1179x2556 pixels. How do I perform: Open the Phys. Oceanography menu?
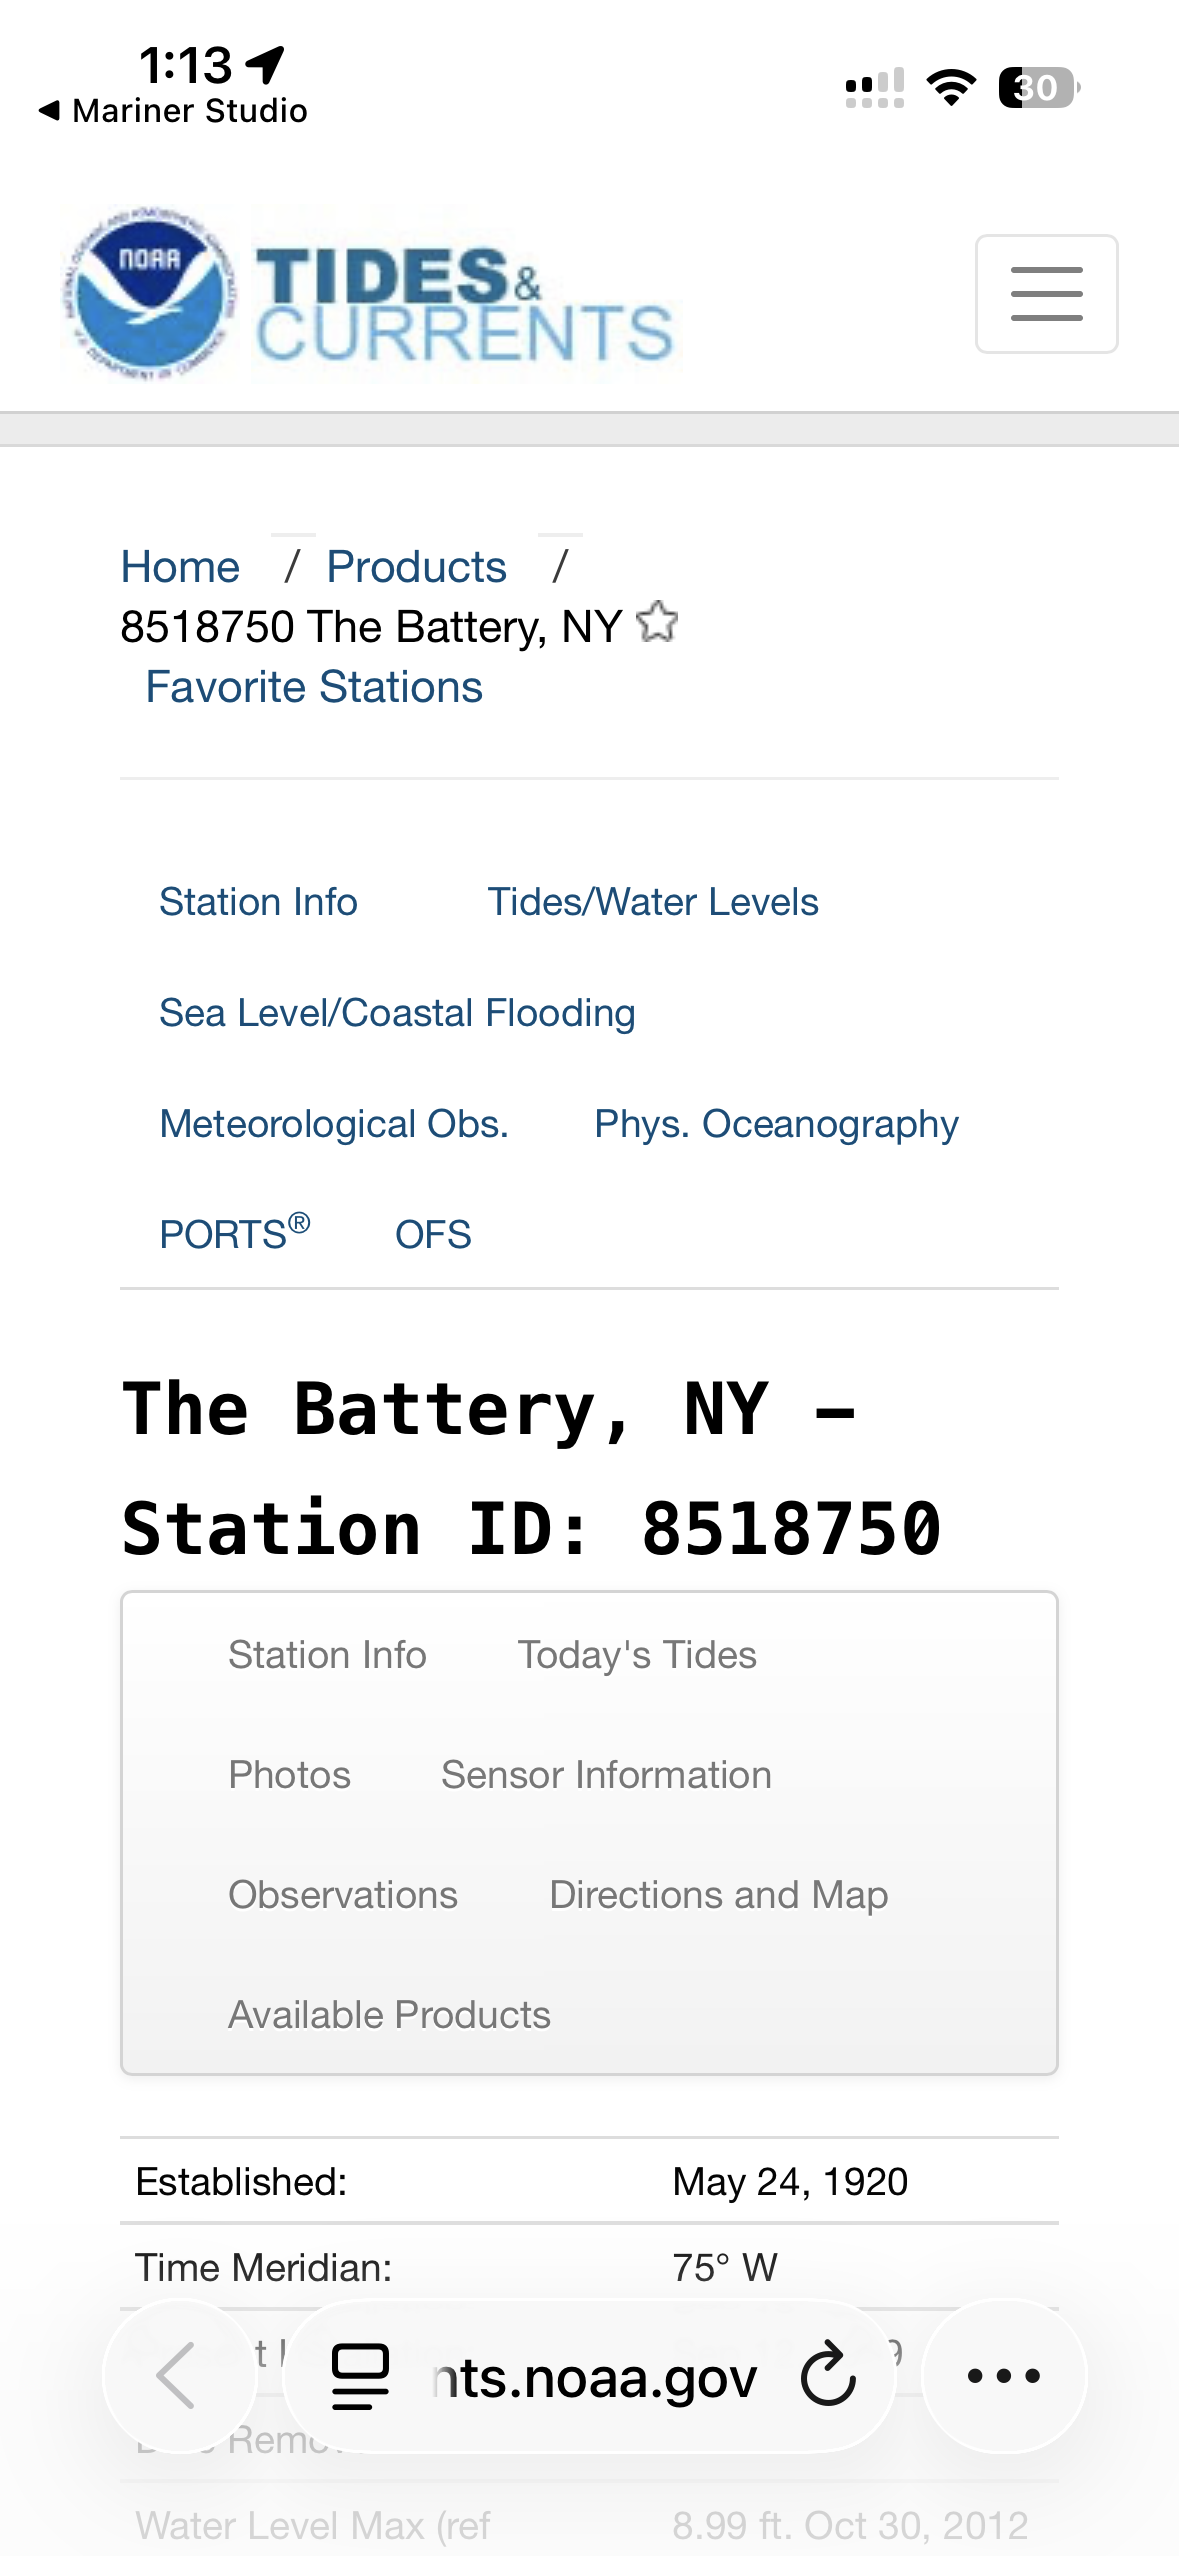point(776,1124)
